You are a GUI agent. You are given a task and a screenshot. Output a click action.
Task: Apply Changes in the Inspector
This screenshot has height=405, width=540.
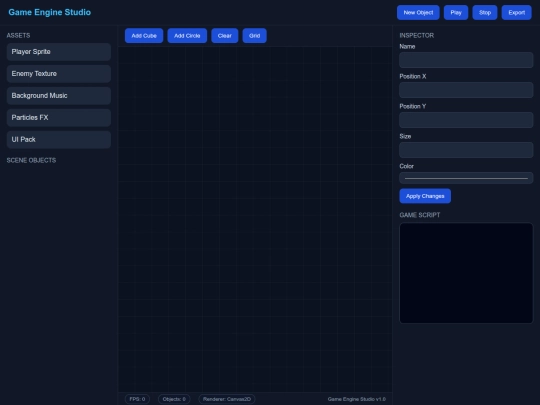pos(425,196)
